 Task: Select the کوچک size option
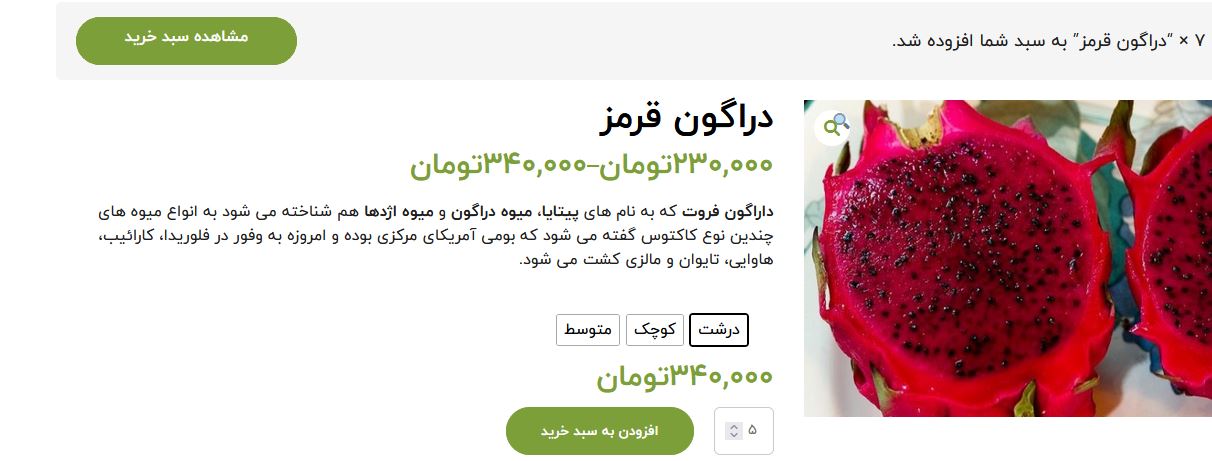[x=655, y=330]
